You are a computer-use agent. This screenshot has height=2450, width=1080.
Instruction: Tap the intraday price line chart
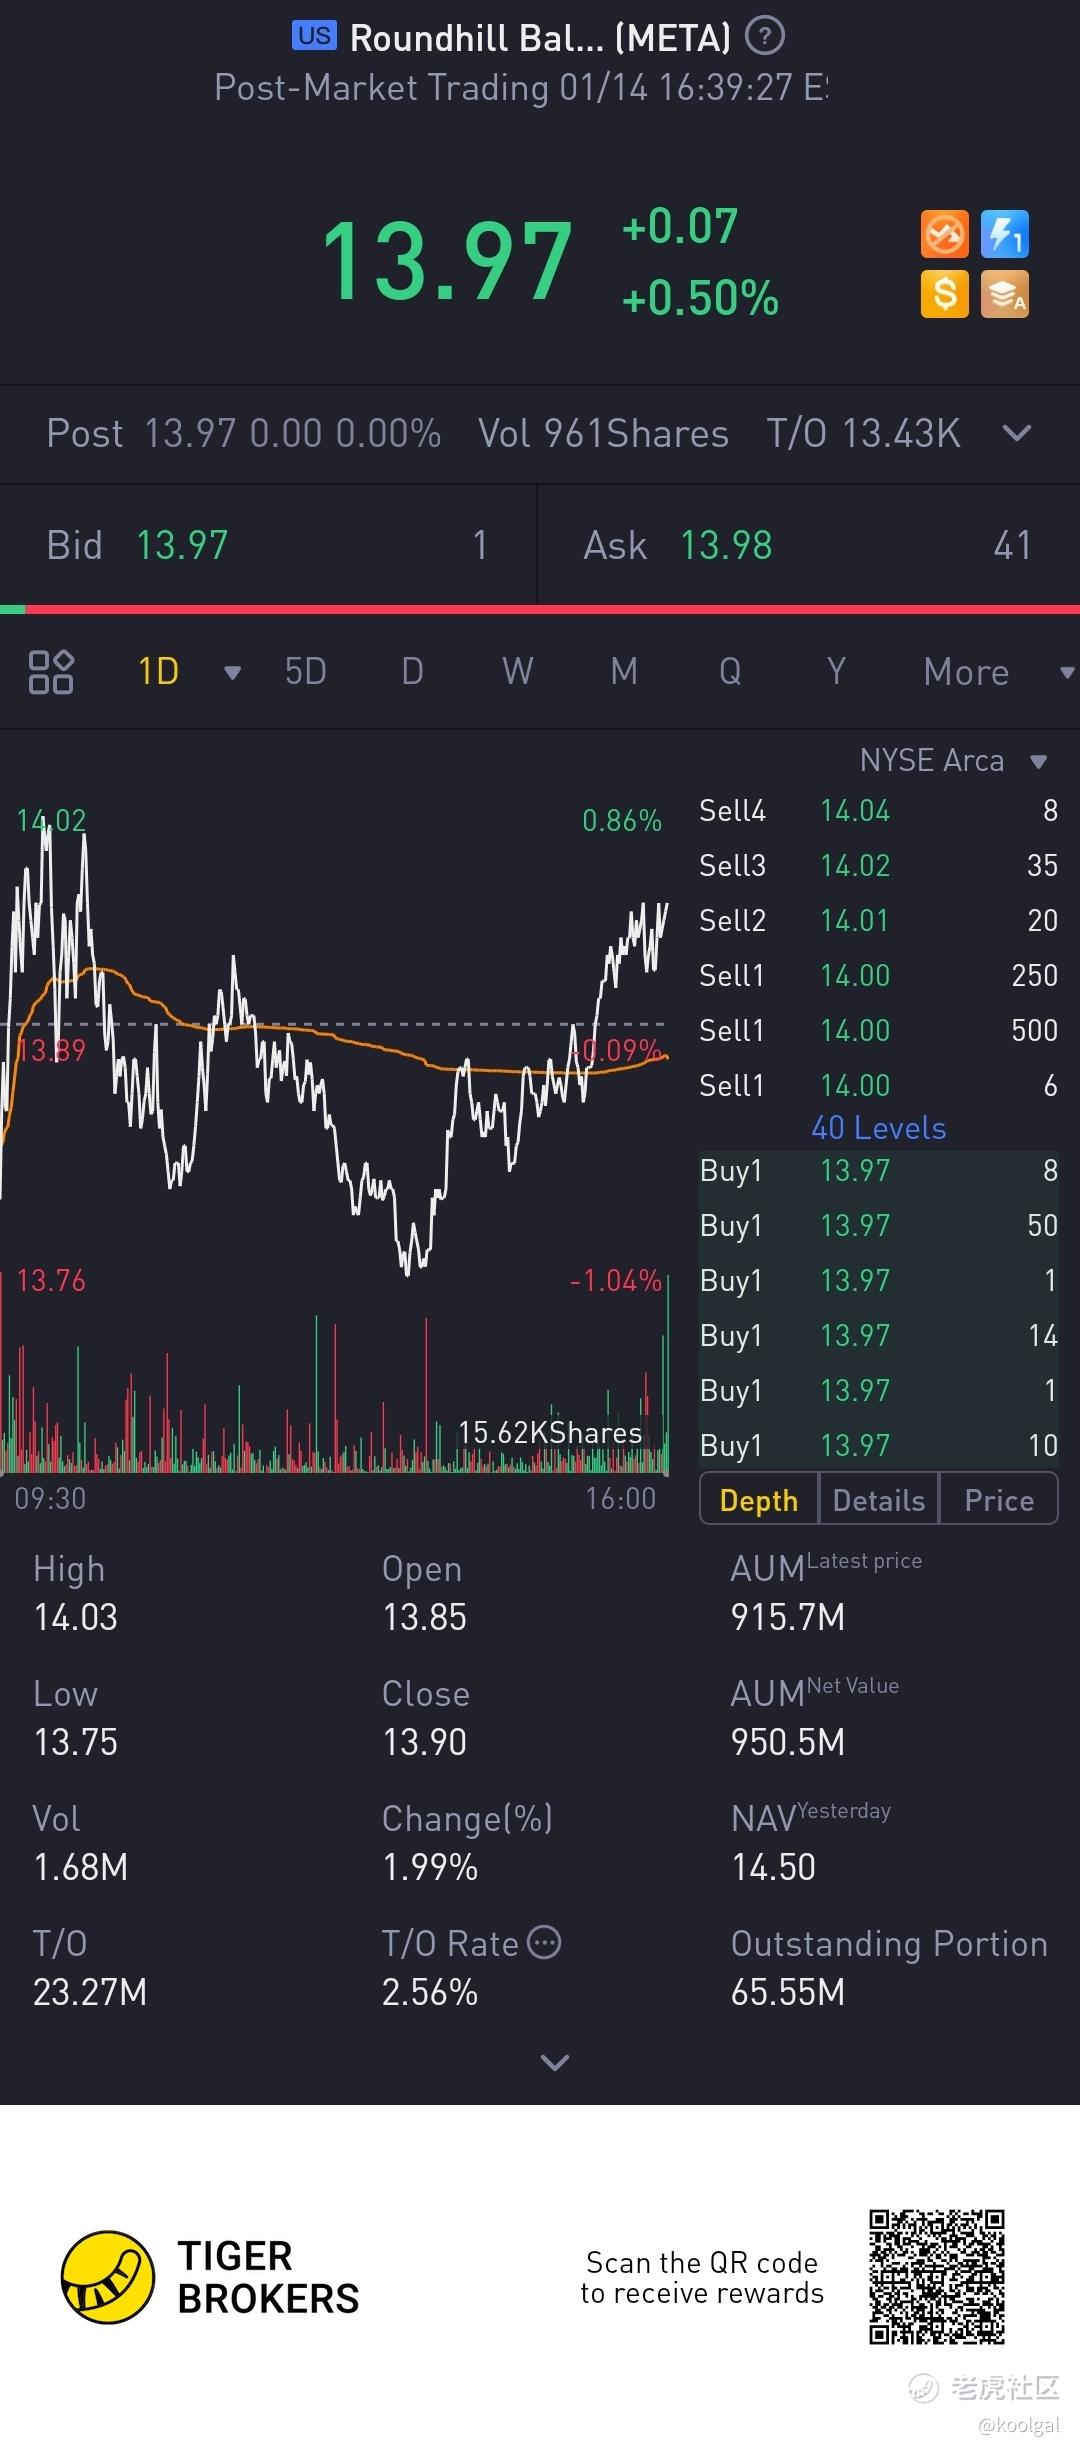334,1045
